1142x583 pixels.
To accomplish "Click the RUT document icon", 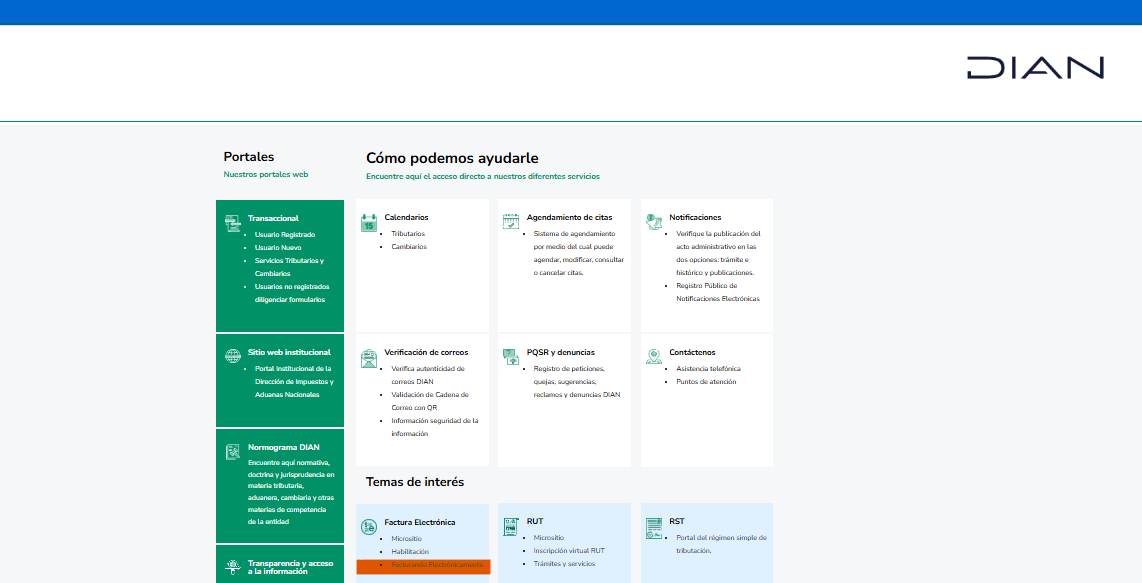I will [x=511, y=526].
